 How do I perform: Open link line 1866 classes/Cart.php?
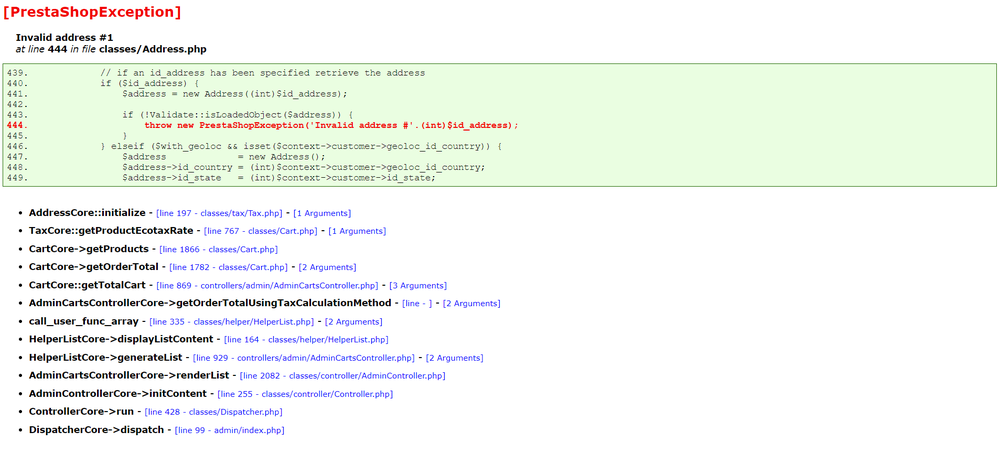219,249
